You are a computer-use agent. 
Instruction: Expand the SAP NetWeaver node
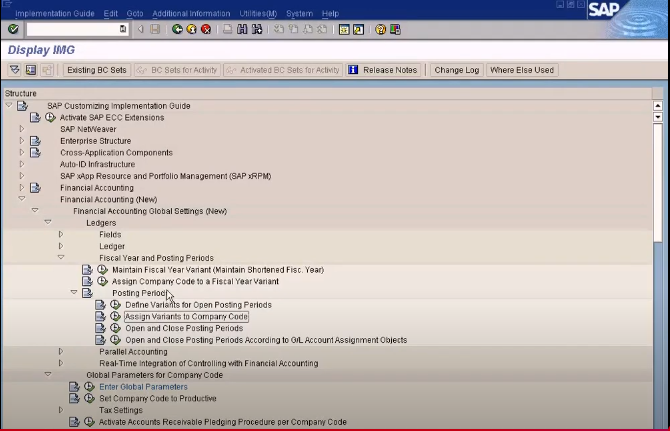(x=22, y=129)
